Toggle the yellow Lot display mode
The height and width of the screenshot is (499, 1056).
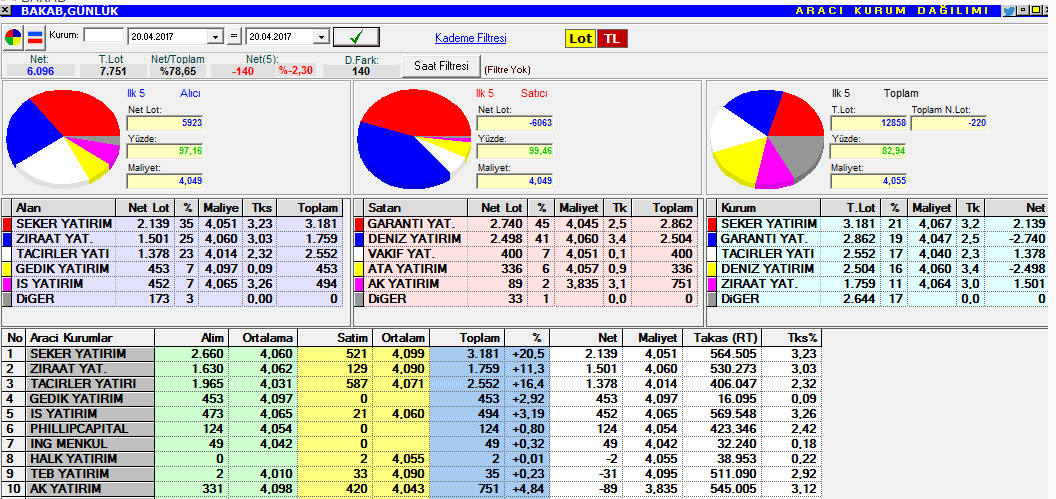click(x=580, y=38)
